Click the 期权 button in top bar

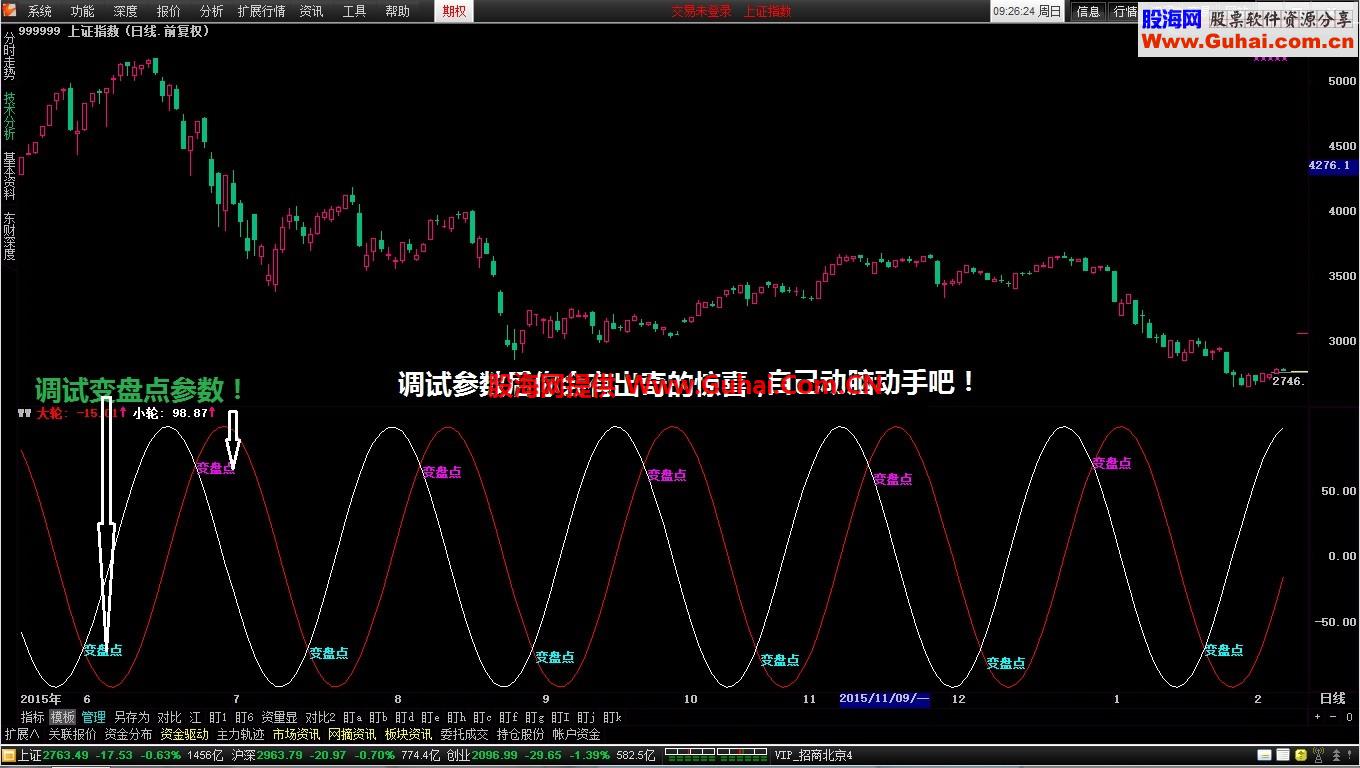point(454,11)
